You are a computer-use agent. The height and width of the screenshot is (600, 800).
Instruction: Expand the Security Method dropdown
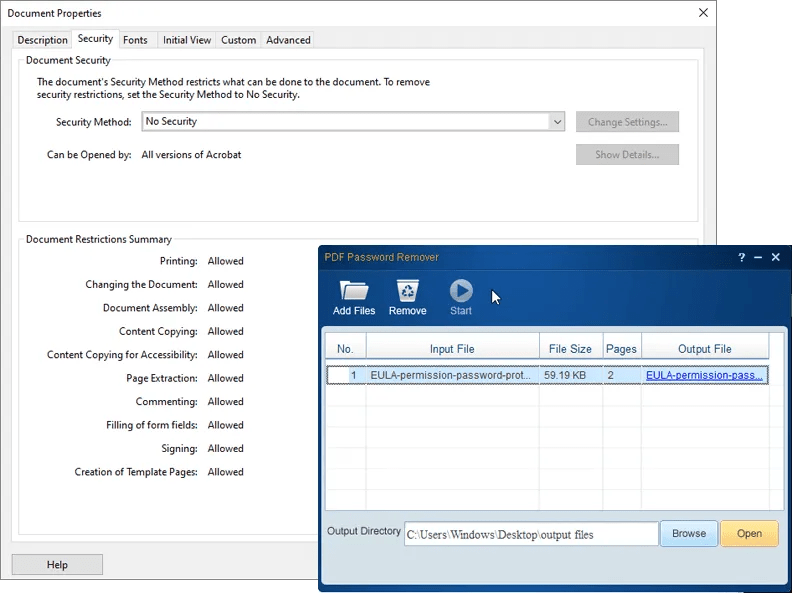557,121
